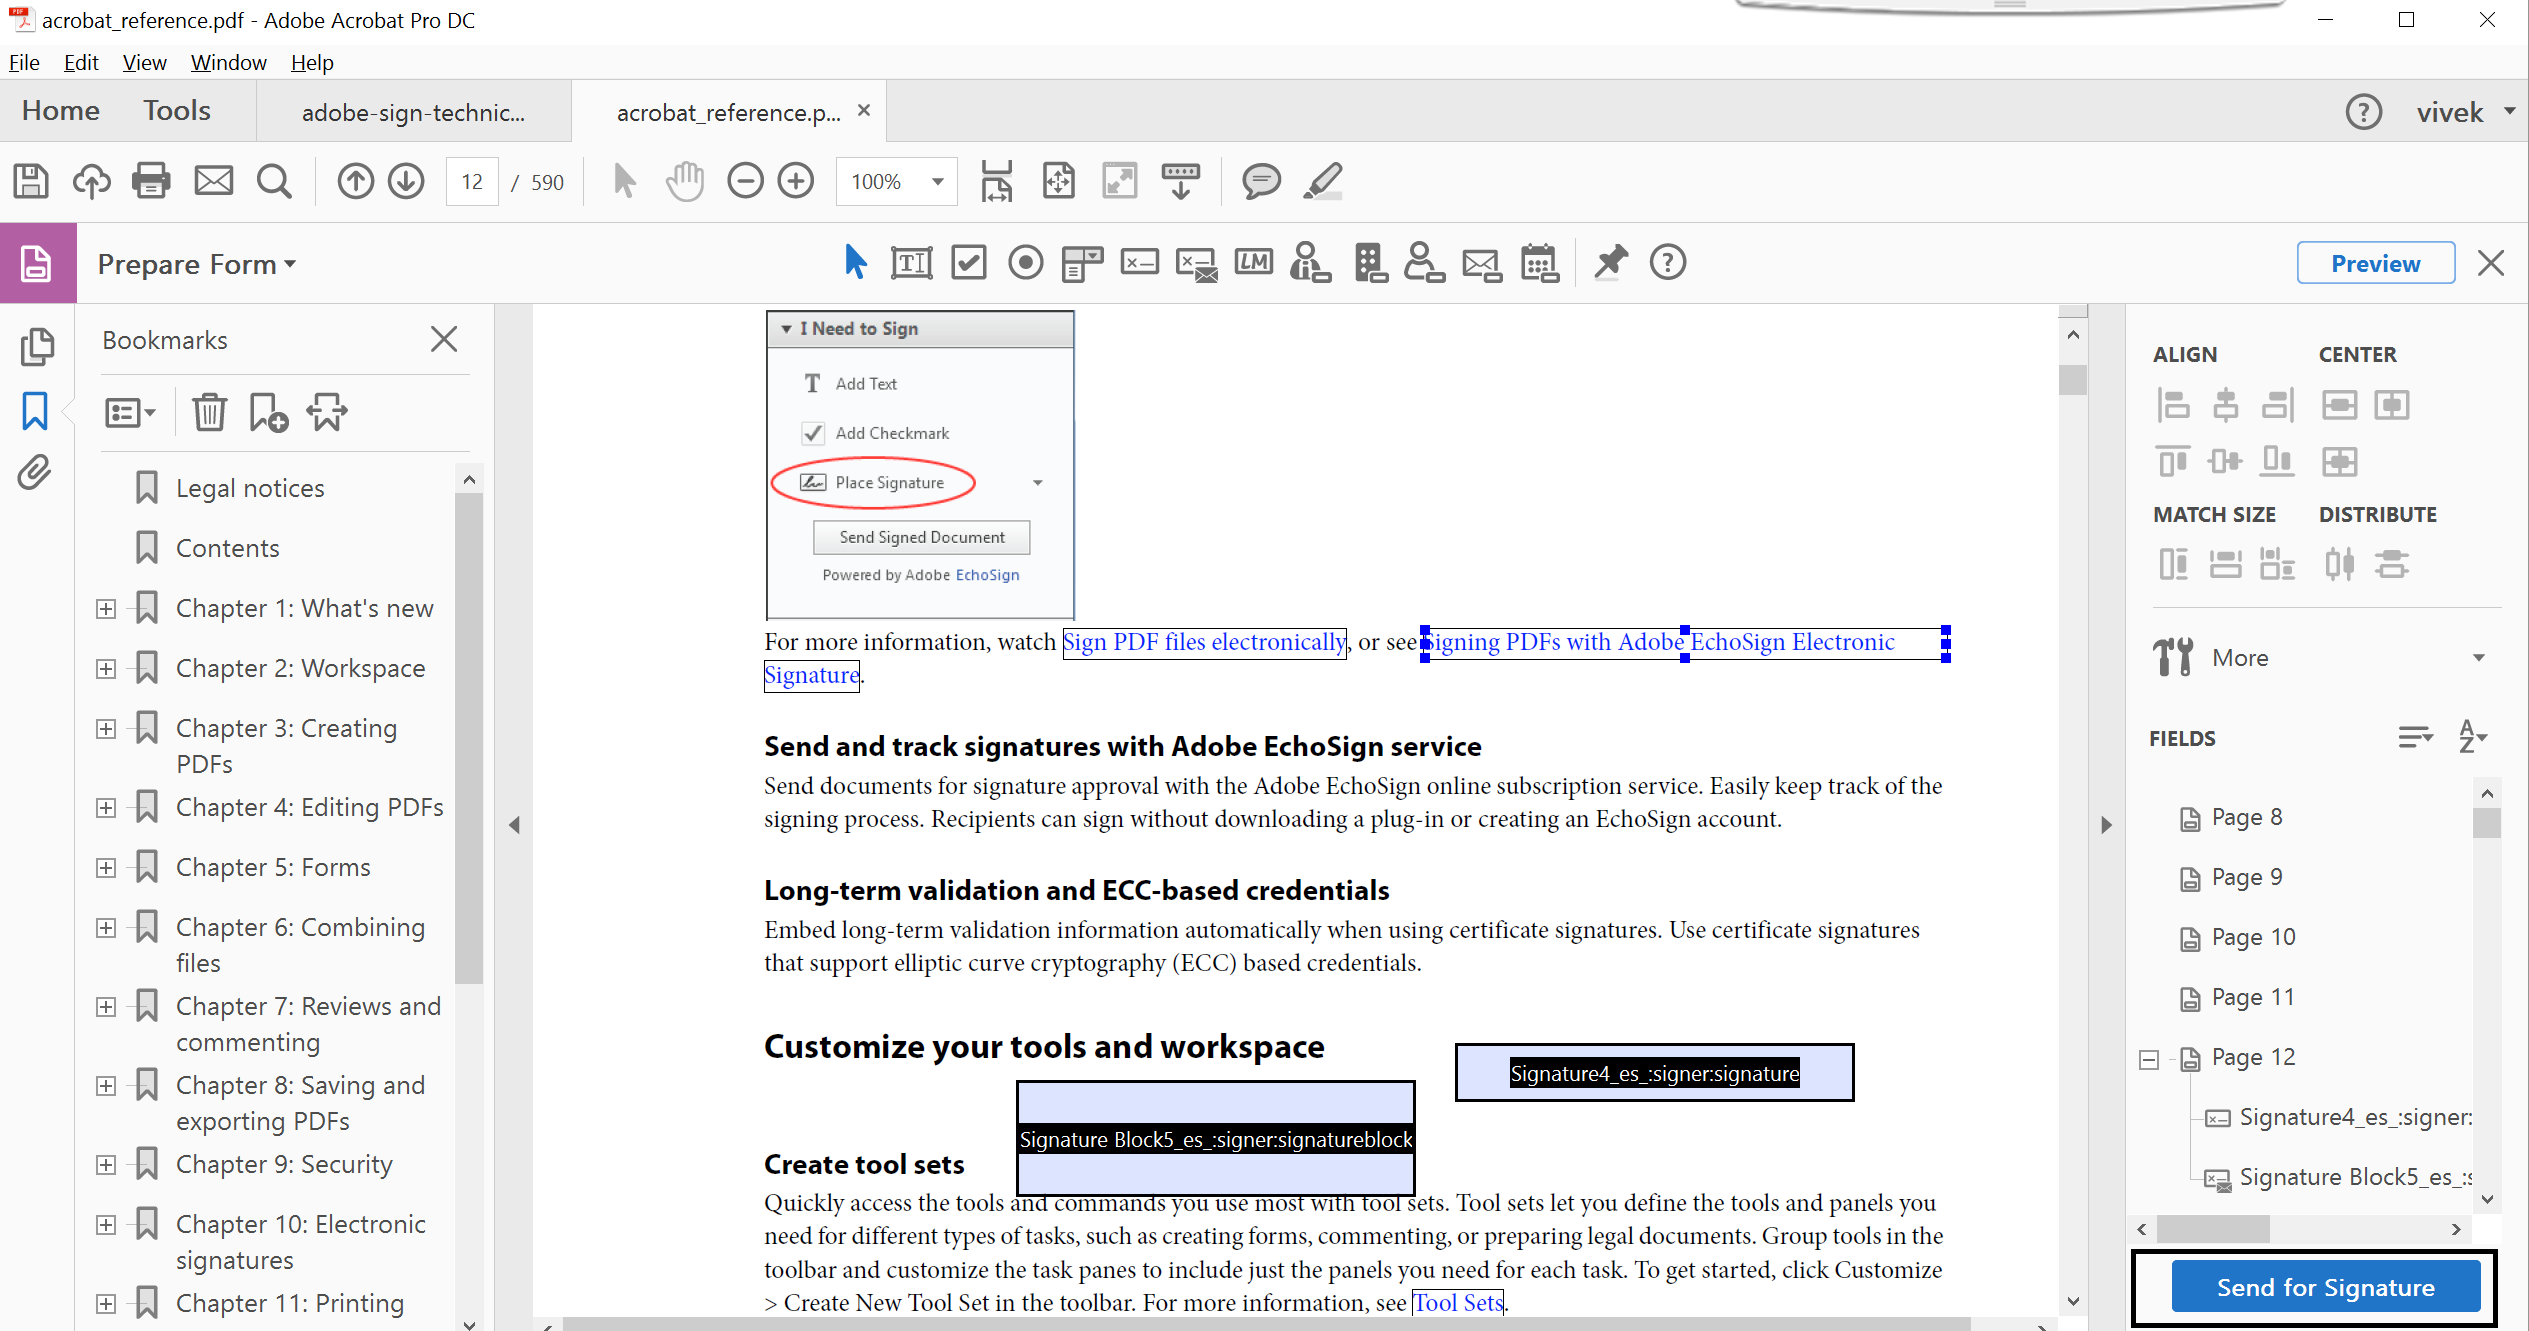
Task: Click the Zoom In plus icon
Action: (796, 182)
